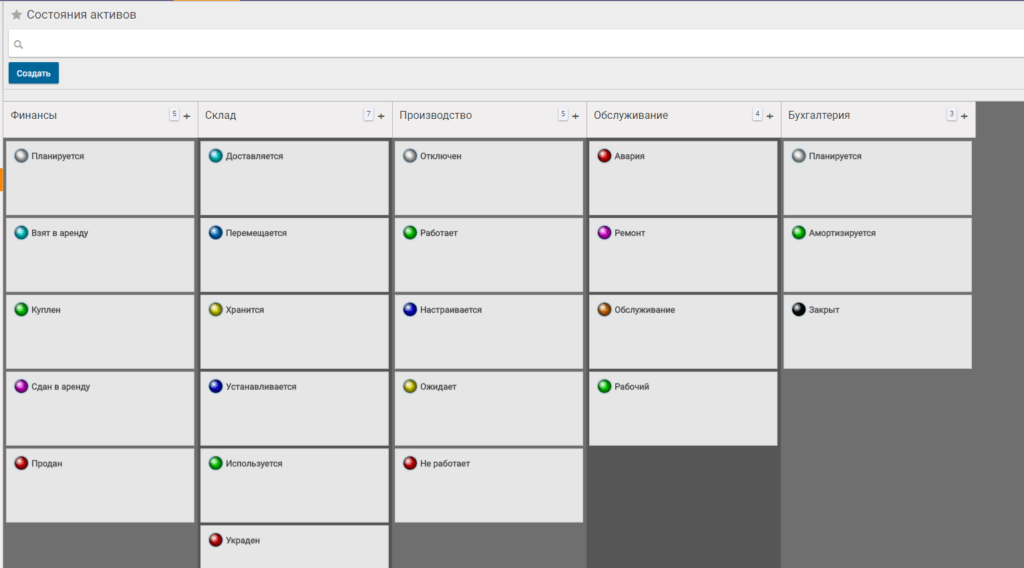1024x568 pixels.
Task: Click the teal ball of Взят в аренду
Action: 22,232
